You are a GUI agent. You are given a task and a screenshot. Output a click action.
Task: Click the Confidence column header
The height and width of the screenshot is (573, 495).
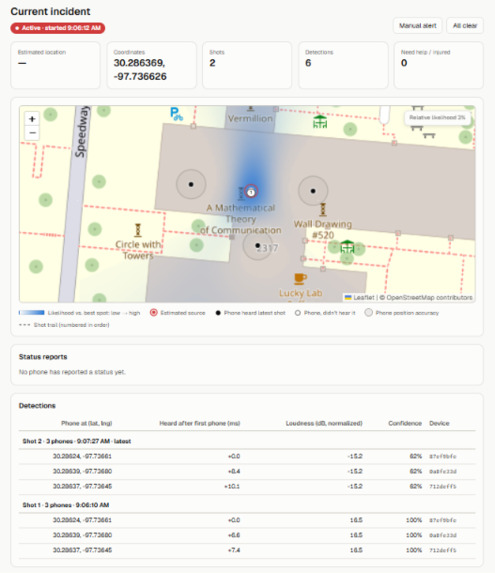click(x=405, y=423)
